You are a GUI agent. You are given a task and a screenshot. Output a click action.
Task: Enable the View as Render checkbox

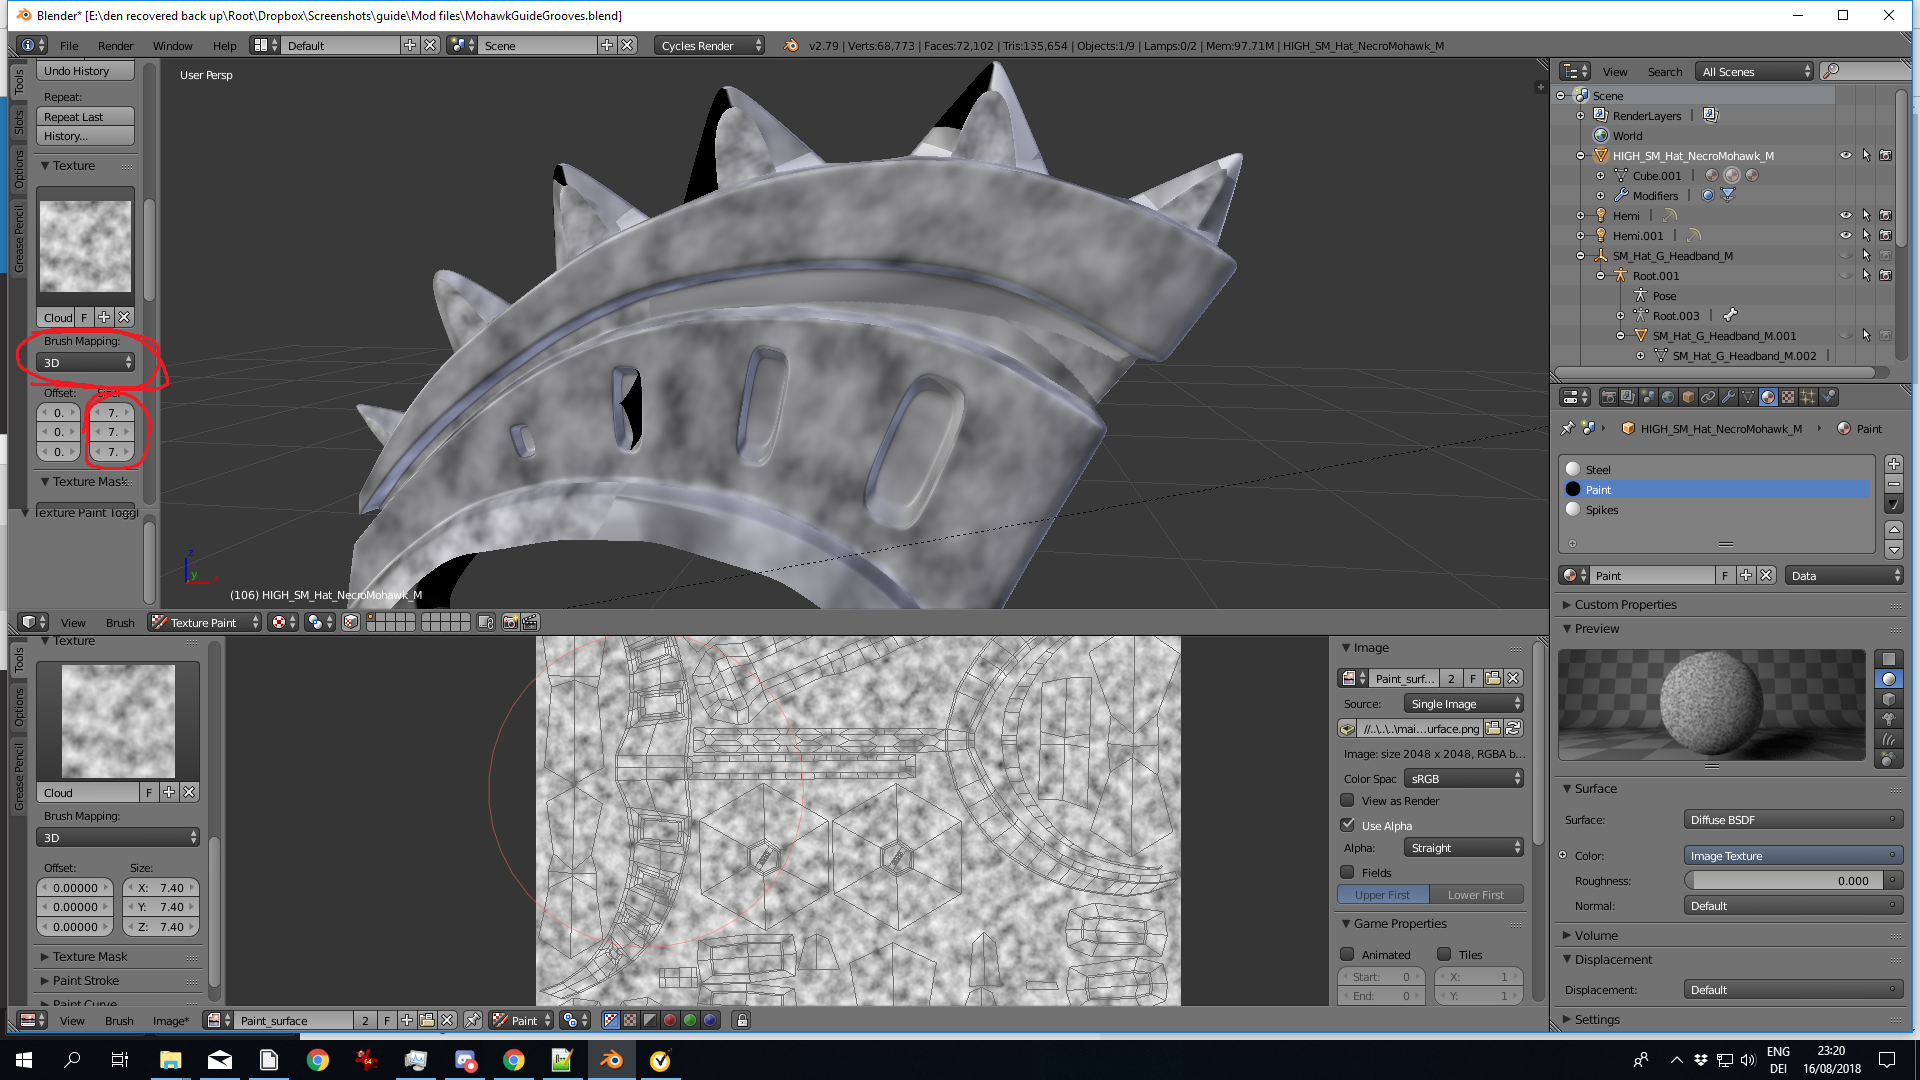(1347, 801)
